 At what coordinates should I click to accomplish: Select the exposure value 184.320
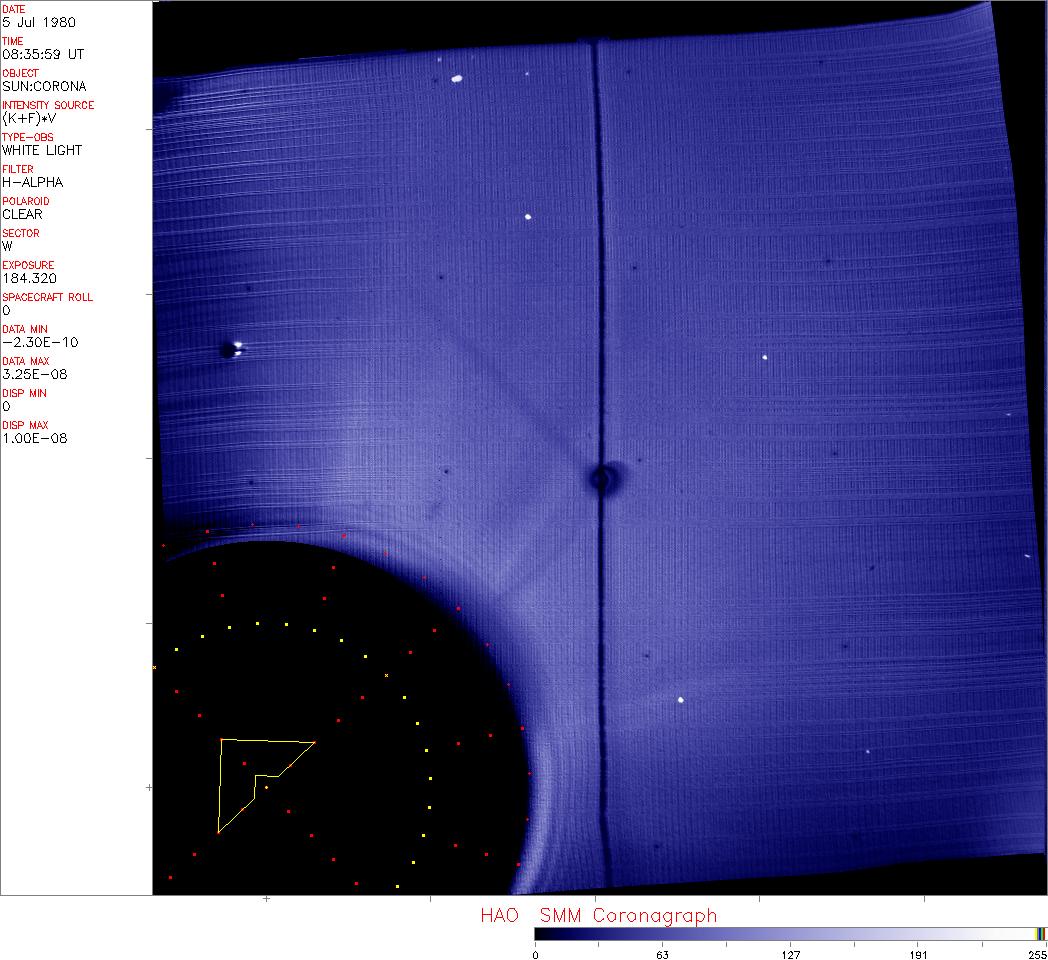point(29,278)
